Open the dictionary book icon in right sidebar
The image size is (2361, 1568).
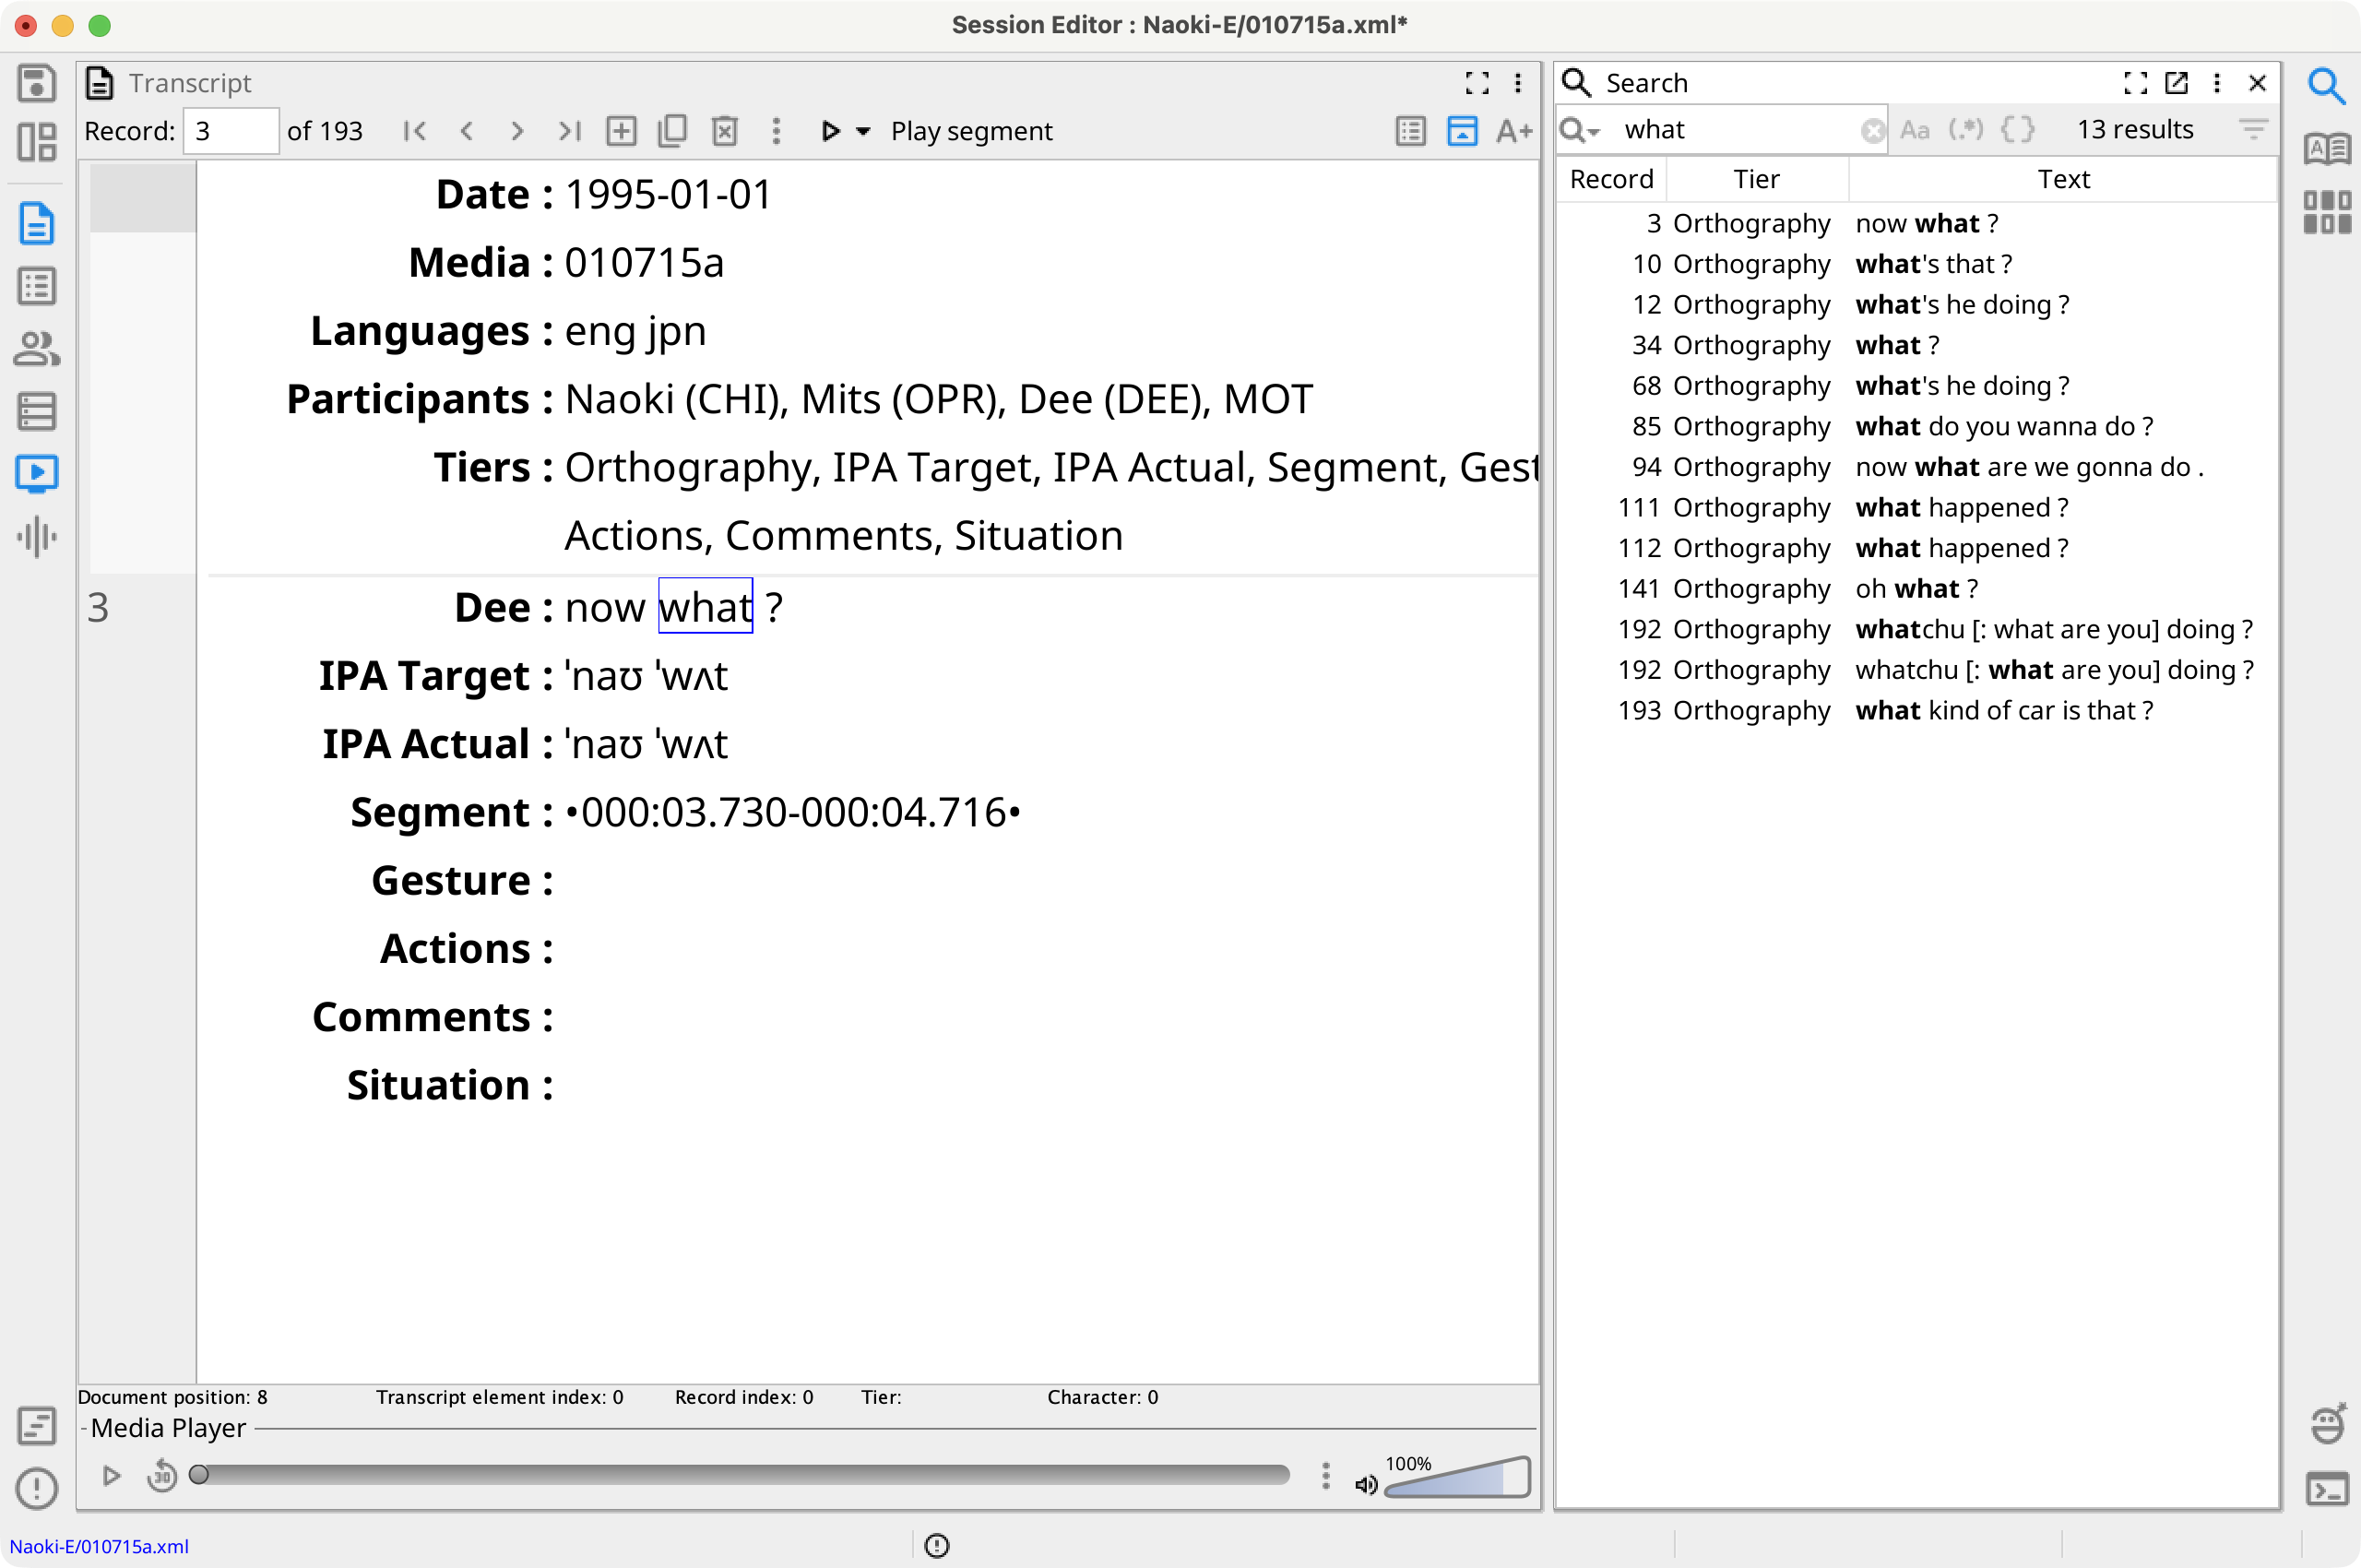2327,149
